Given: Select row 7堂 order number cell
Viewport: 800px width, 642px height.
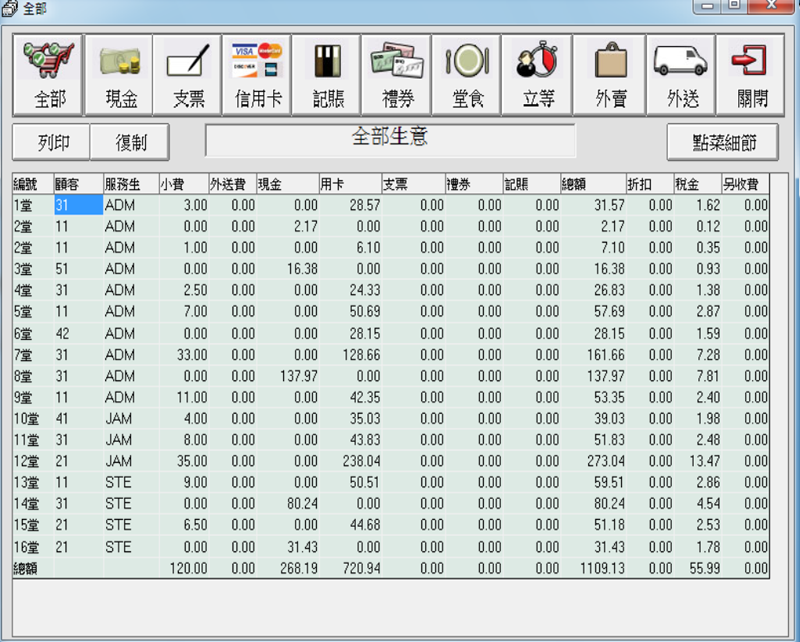Looking at the screenshot, I should tap(33, 355).
